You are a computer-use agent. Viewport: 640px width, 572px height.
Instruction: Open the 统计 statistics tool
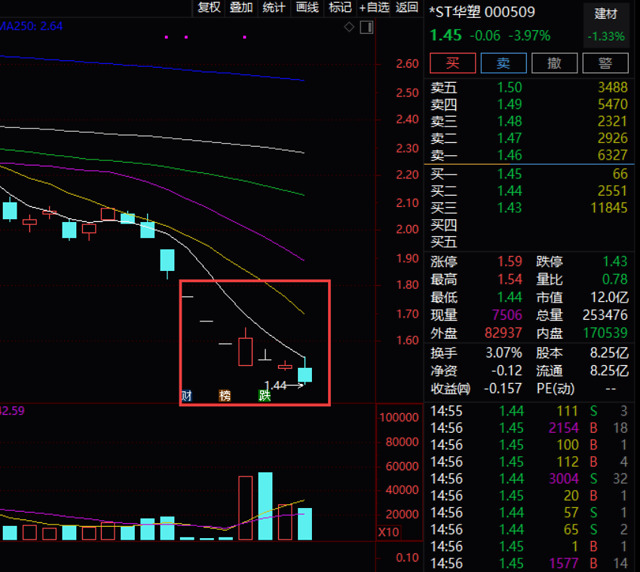[x=274, y=8]
